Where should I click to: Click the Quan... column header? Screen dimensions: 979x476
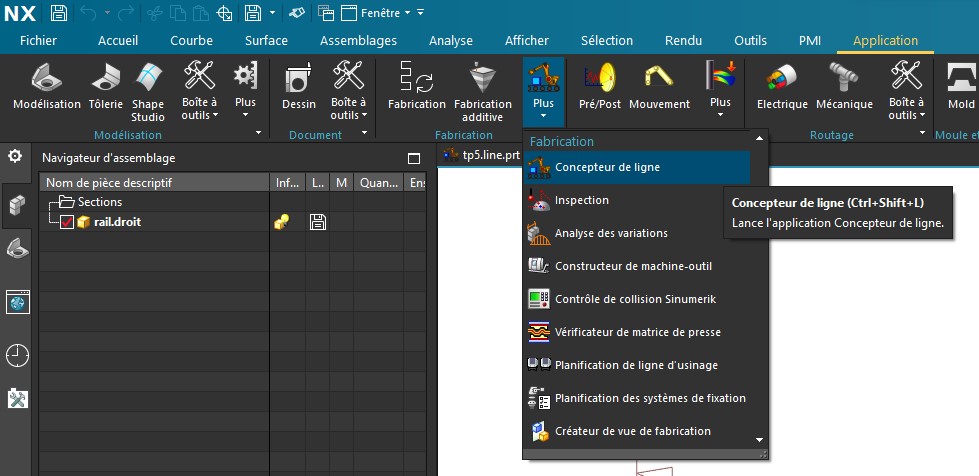pyautogui.click(x=378, y=183)
